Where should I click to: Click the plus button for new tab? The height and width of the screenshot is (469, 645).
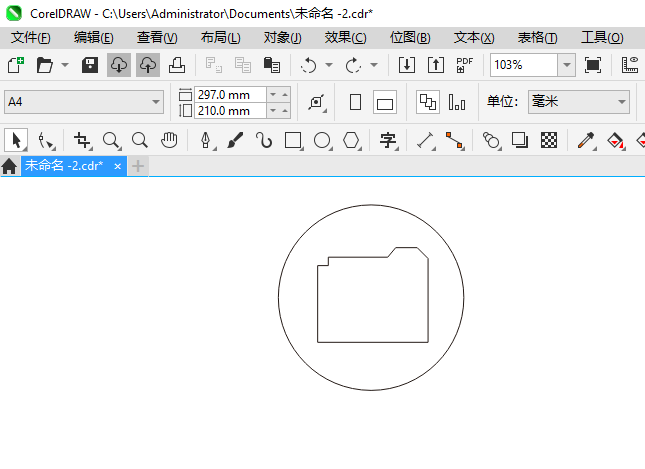coord(138,166)
